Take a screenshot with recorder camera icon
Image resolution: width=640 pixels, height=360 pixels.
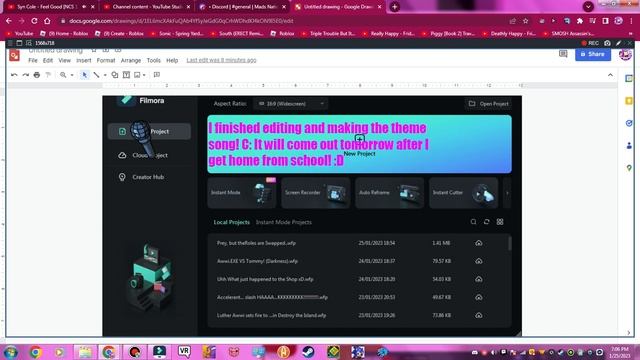(607, 43)
